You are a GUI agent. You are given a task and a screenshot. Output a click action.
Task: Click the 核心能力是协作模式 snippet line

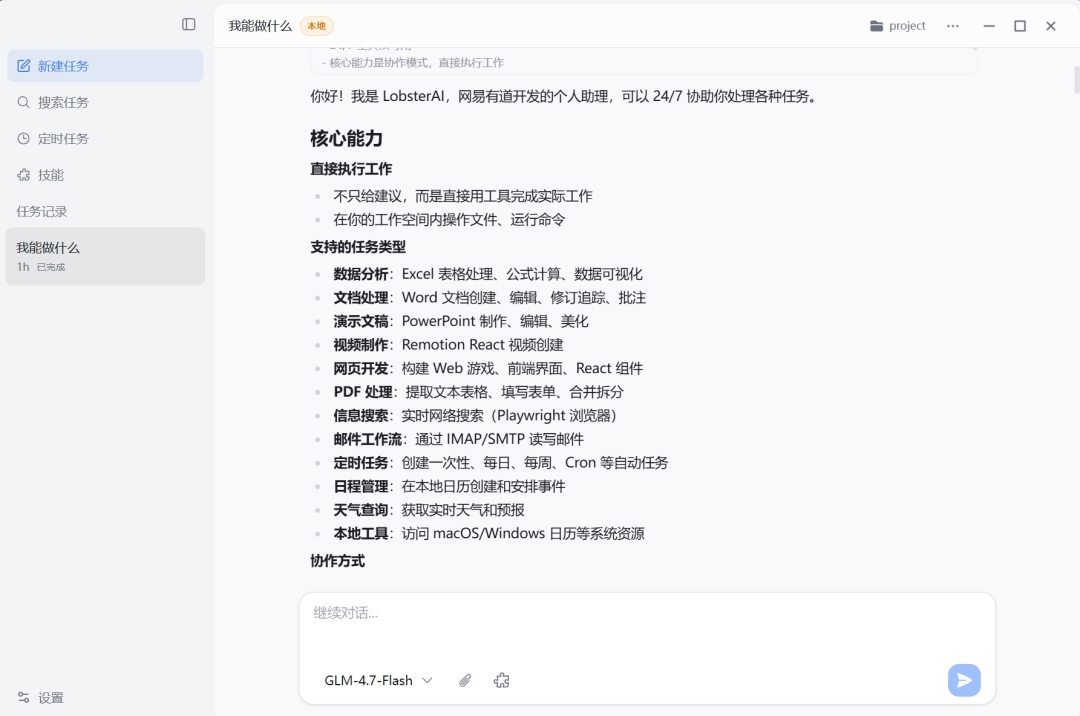click(413, 63)
